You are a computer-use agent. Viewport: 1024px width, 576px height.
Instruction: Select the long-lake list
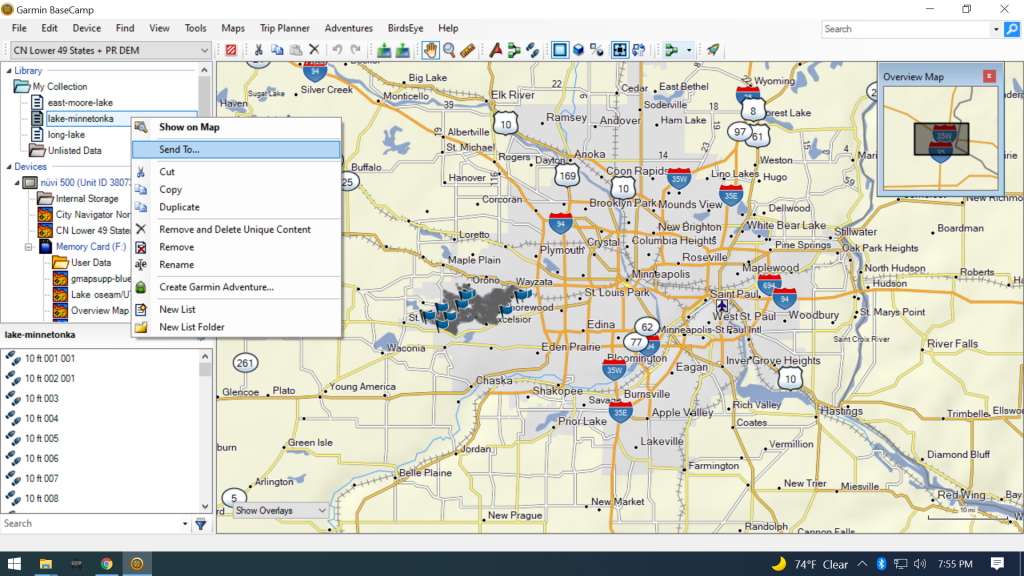[66, 135]
